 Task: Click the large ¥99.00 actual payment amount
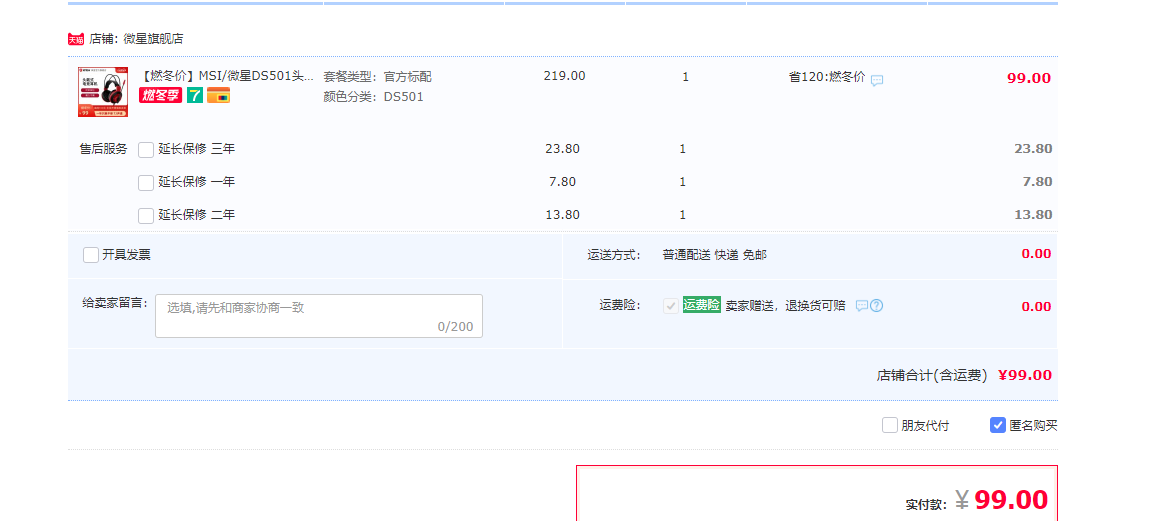click(x=1002, y=500)
